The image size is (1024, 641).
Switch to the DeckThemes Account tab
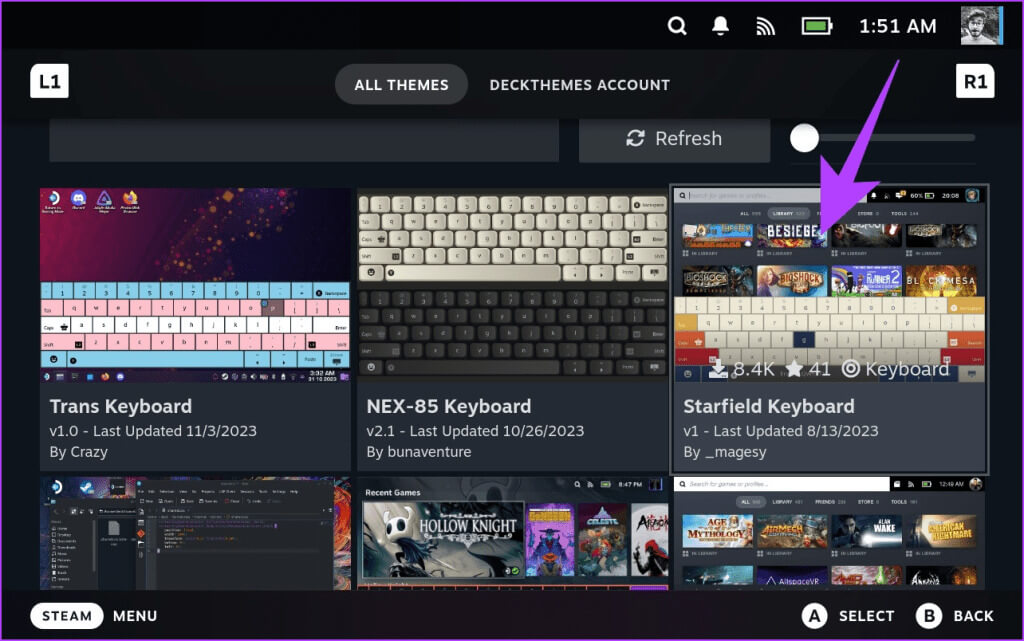click(x=579, y=85)
